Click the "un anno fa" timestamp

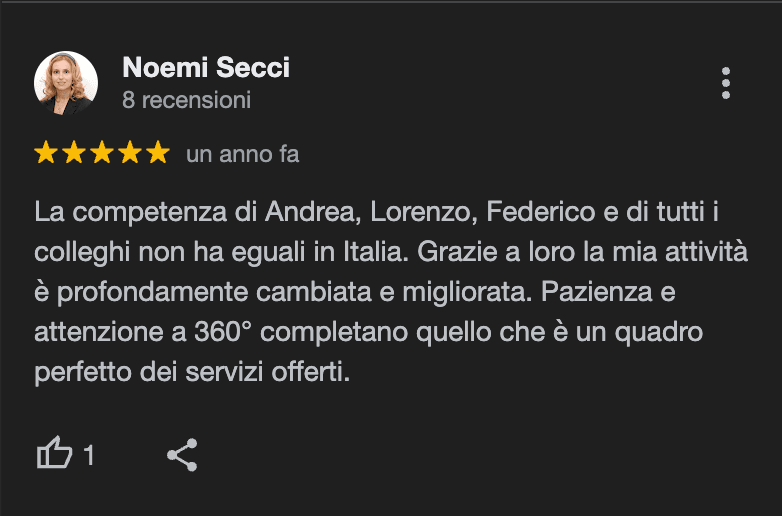[x=242, y=155]
